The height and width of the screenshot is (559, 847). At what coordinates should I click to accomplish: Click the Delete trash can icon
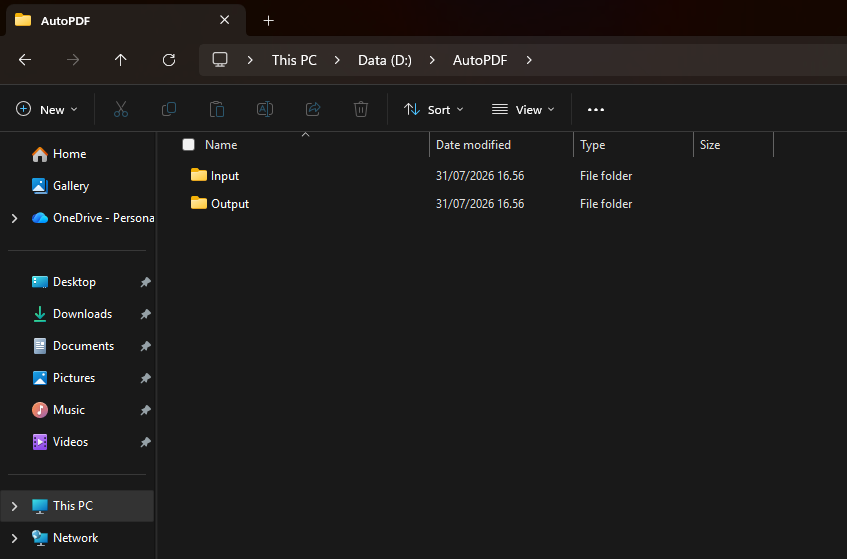pyautogui.click(x=361, y=110)
